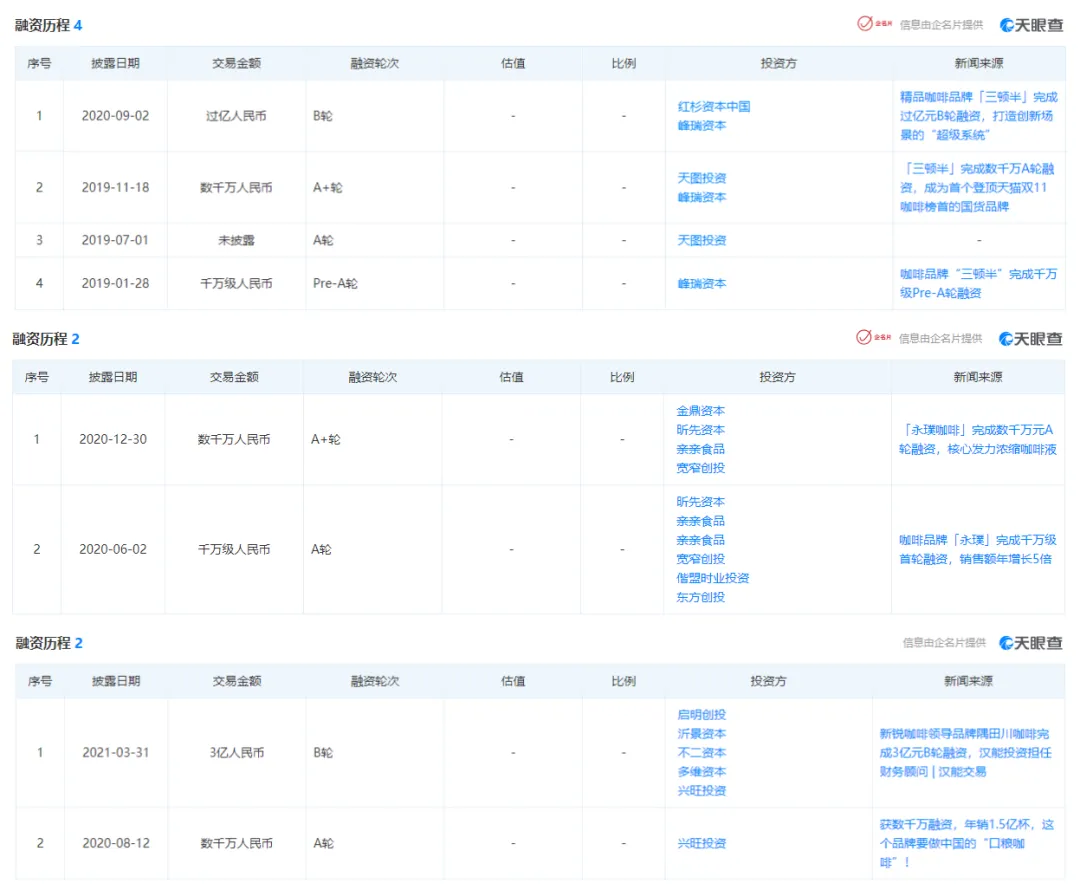Open 兴旺投资 link in the 2020-08-12 row

pos(701,844)
